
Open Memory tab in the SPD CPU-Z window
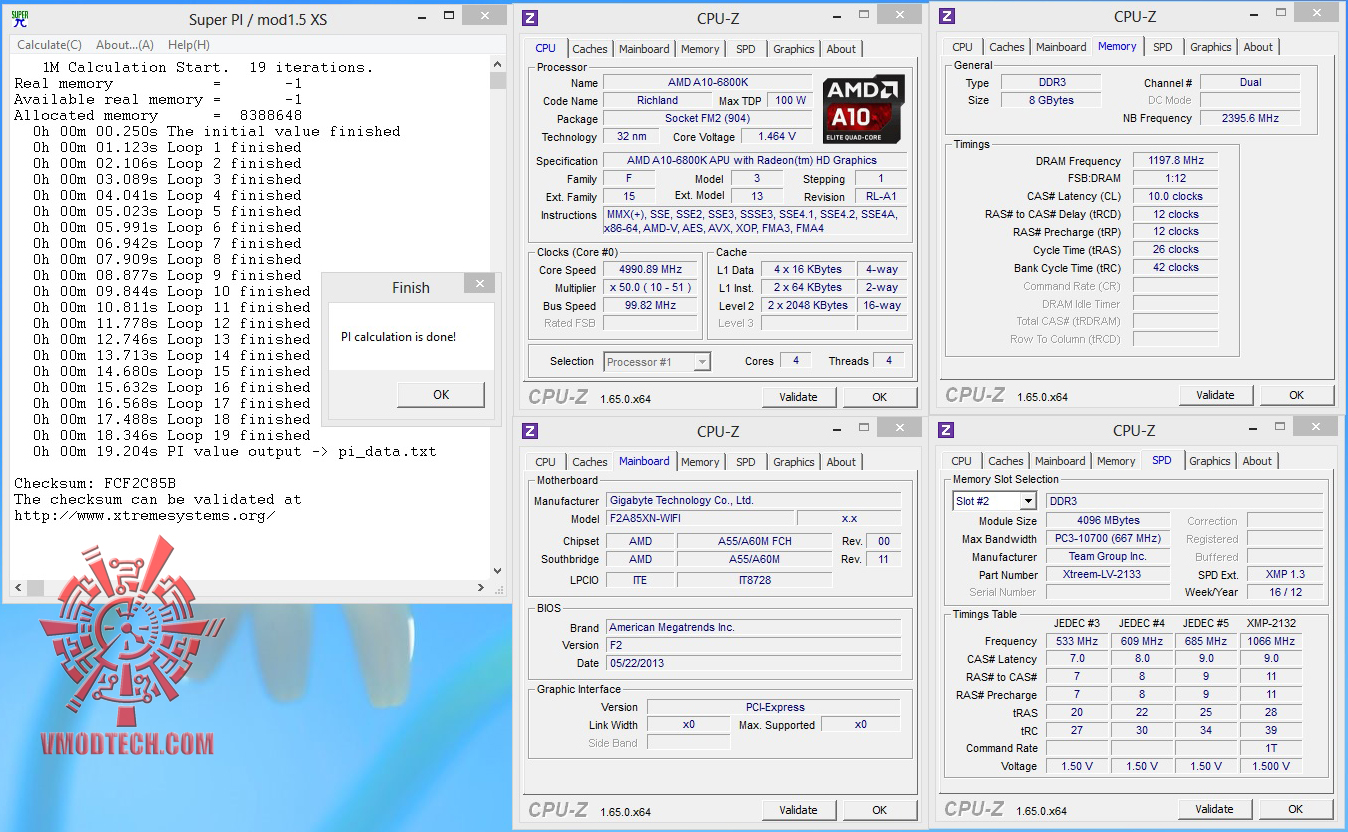(1116, 461)
